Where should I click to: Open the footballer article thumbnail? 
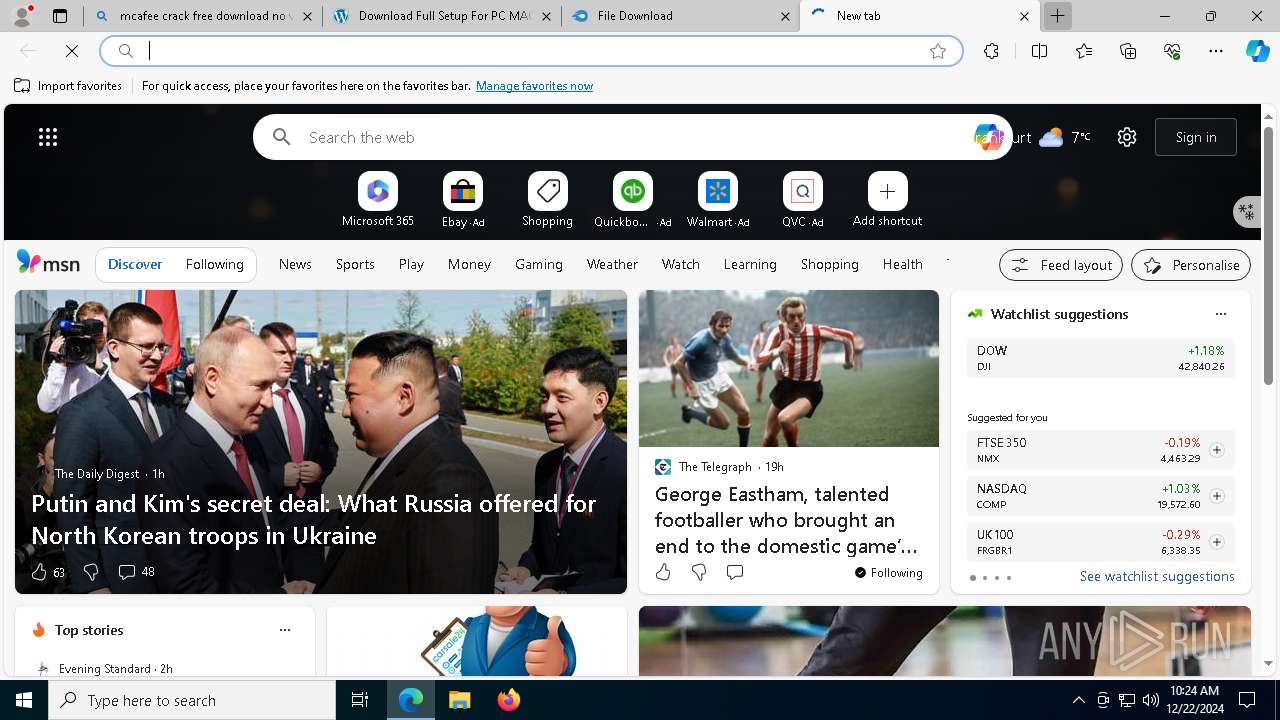(x=789, y=368)
